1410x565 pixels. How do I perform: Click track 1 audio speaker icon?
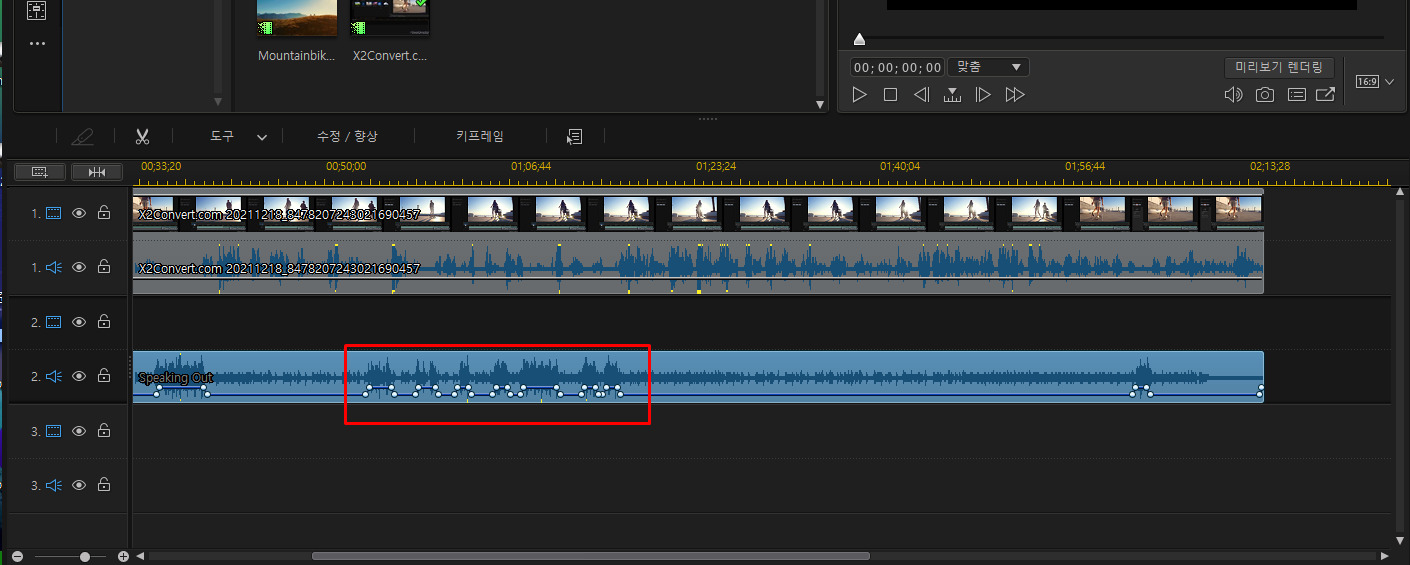pyautogui.click(x=54, y=267)
